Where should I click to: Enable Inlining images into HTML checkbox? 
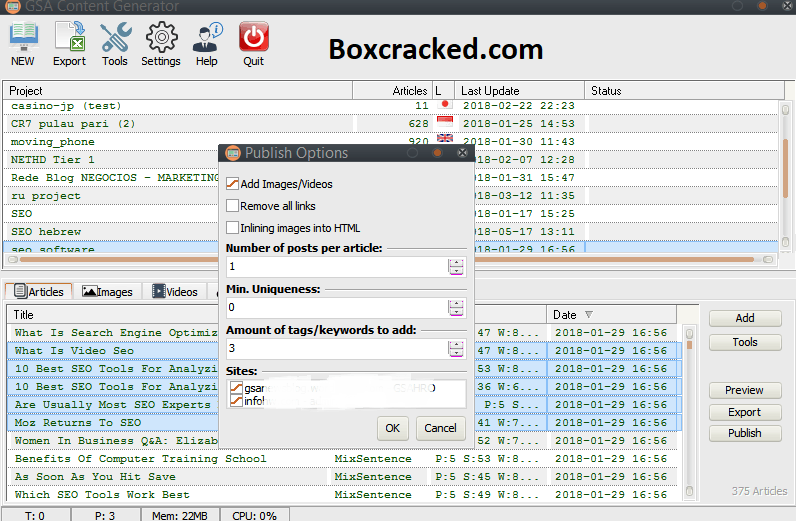point(233,227)
